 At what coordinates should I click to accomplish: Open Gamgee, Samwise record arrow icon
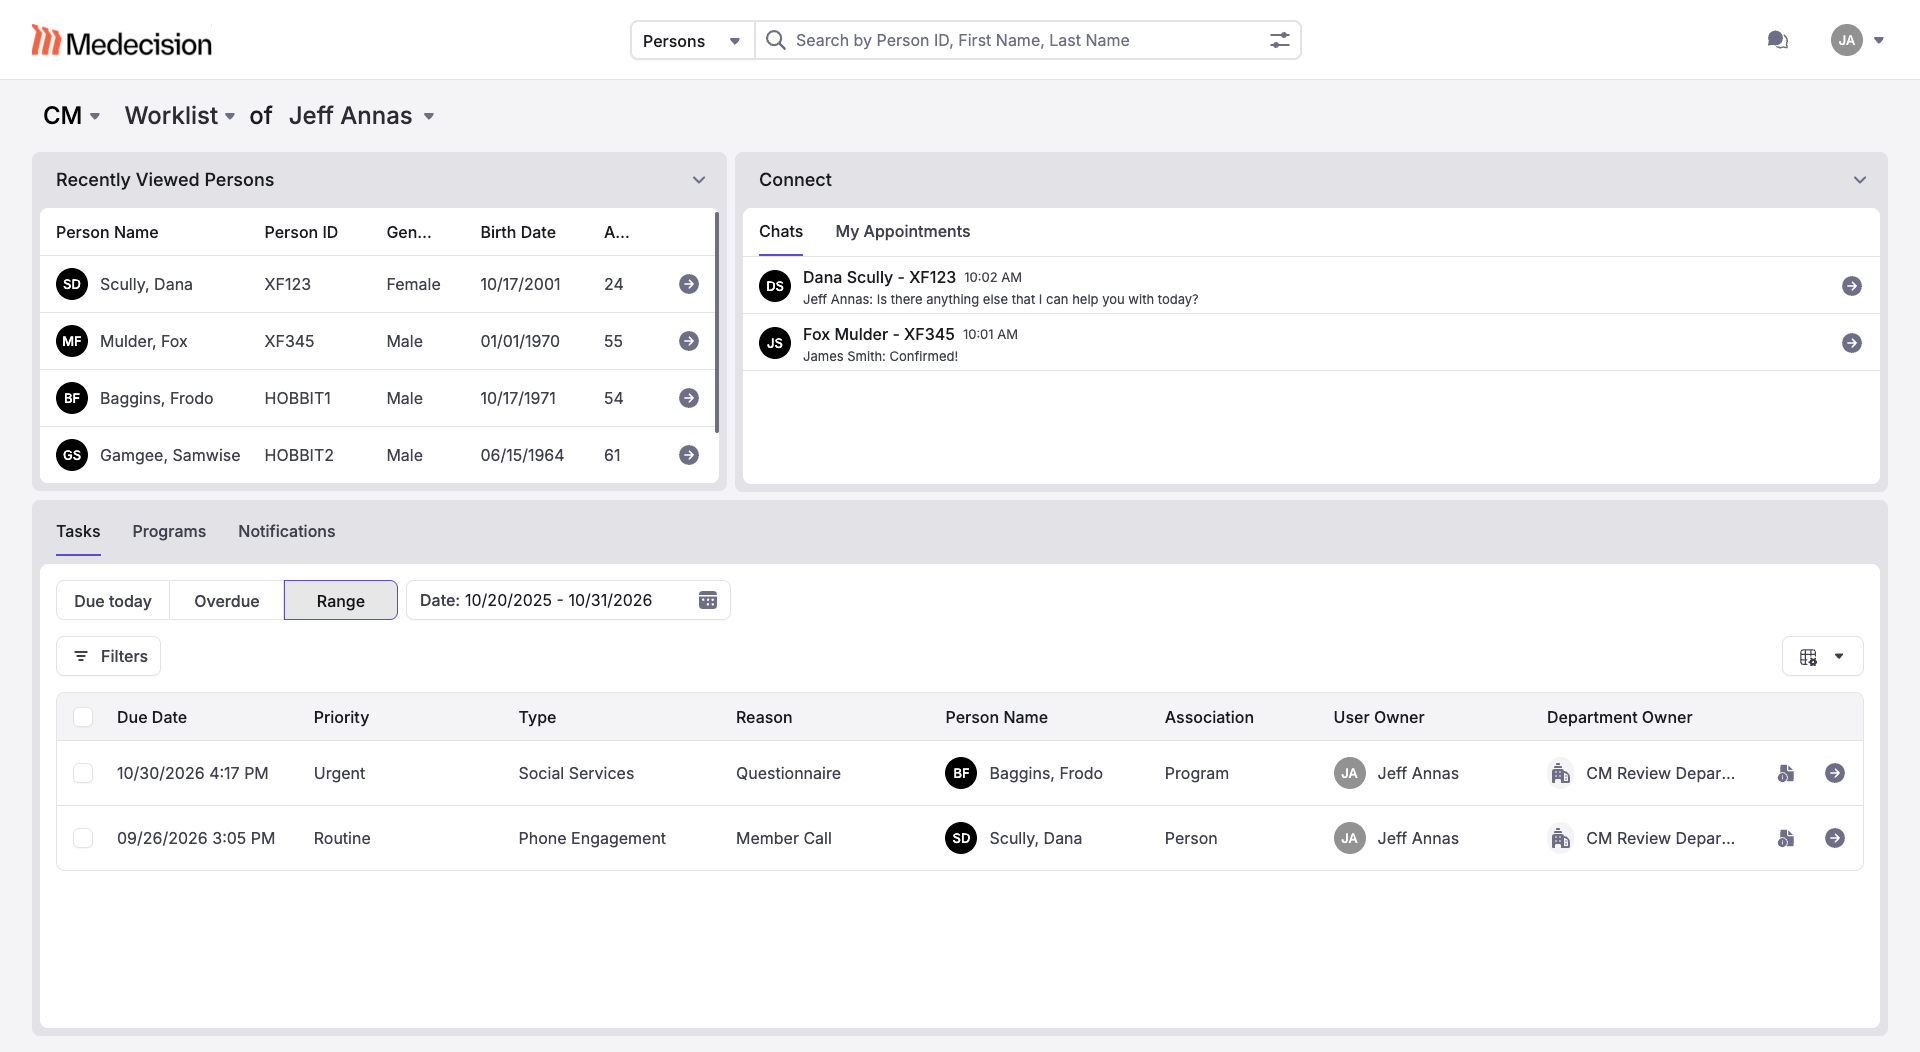pos(689,455)
